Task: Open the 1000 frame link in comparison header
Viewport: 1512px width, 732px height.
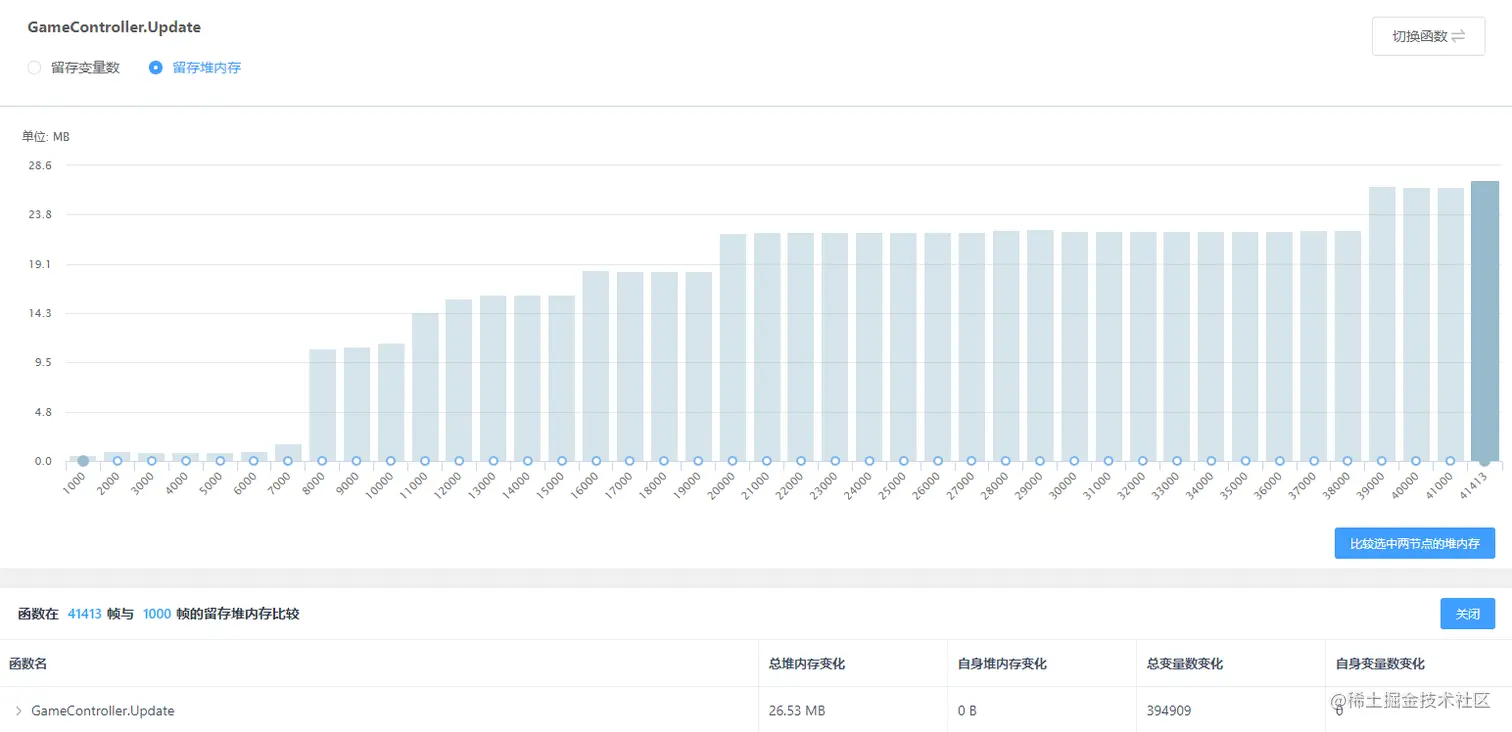Action: point(156,614)
